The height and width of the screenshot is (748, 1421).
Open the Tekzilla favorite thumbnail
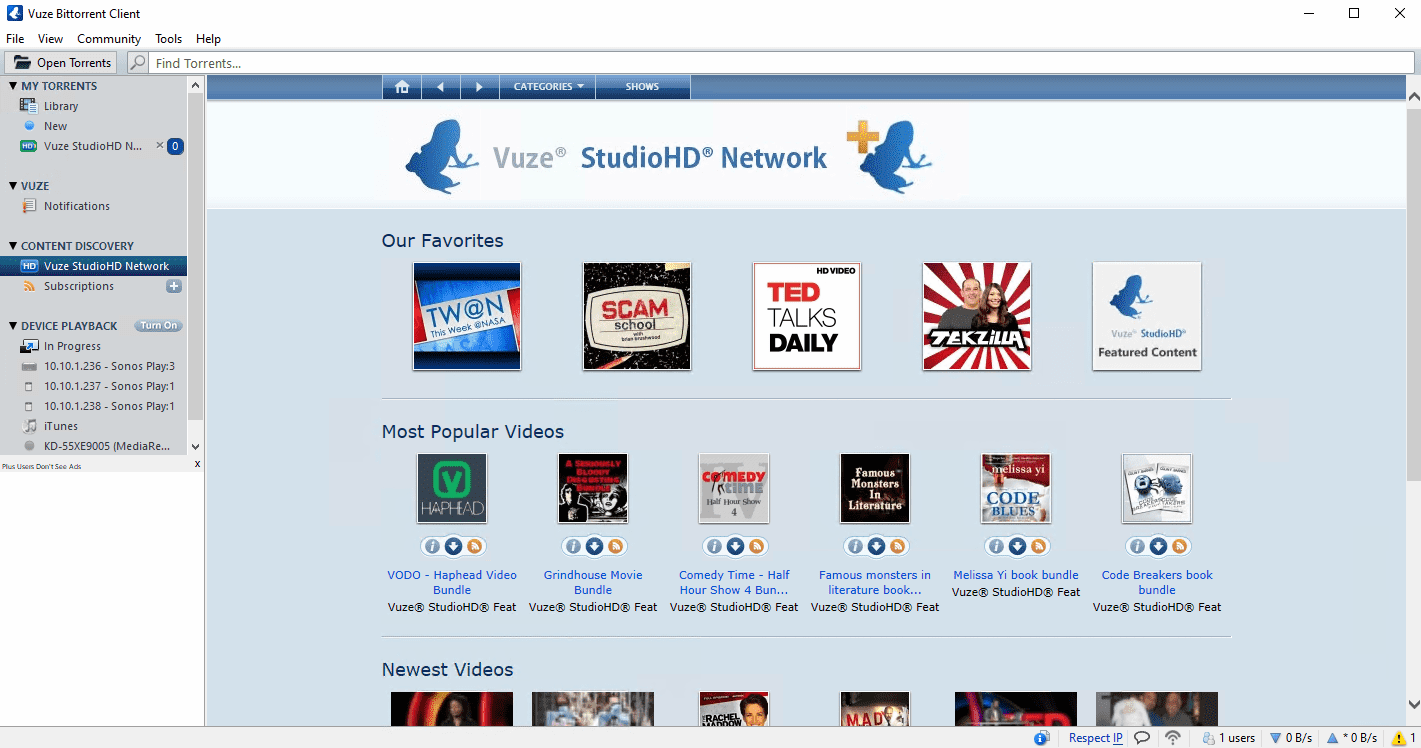977,316
